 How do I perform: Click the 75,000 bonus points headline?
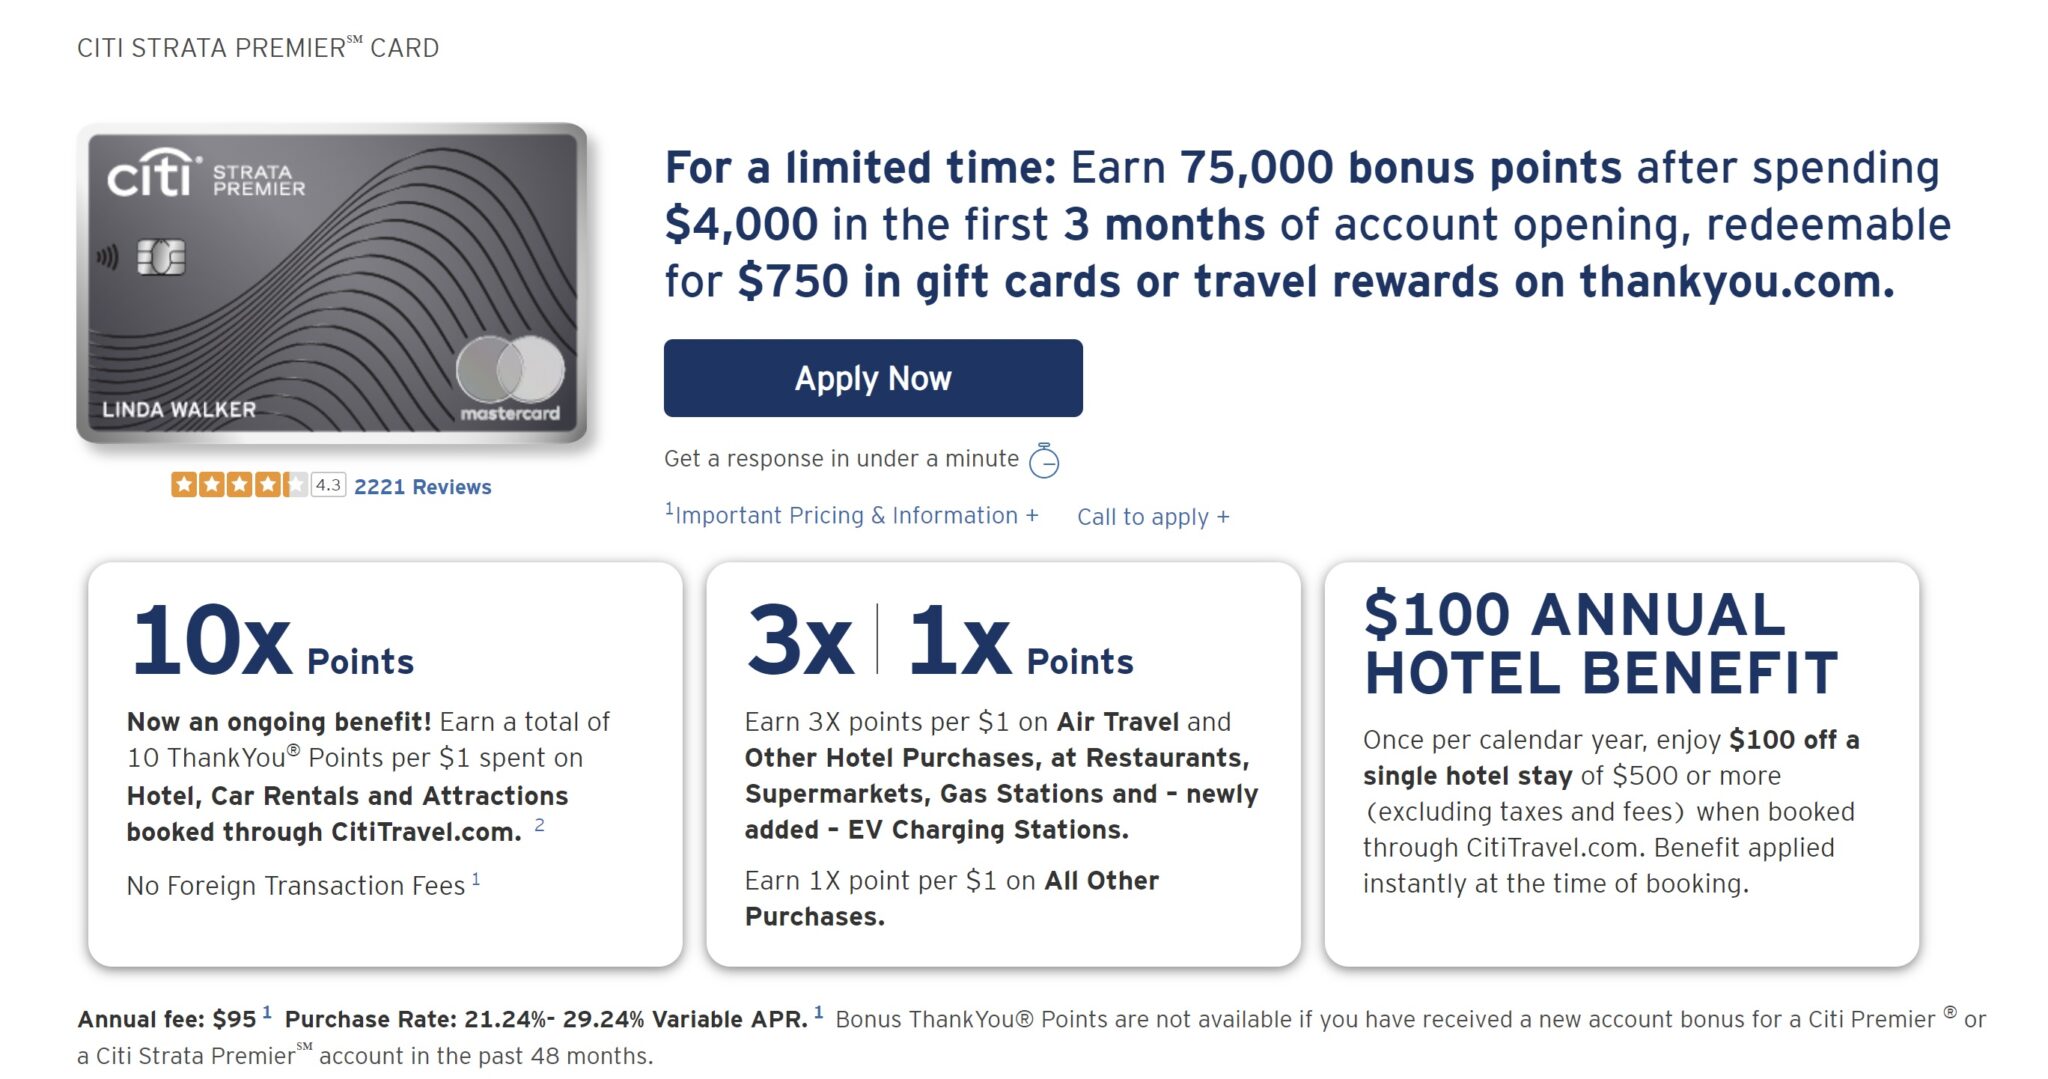pos(1306,225)
